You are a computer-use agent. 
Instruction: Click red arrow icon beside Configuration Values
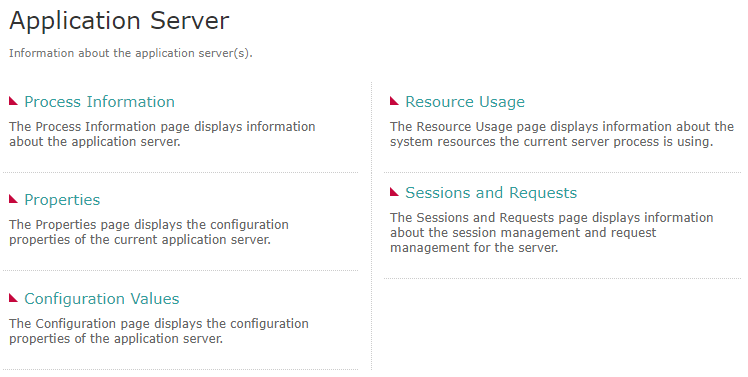[x=13, y=298]
